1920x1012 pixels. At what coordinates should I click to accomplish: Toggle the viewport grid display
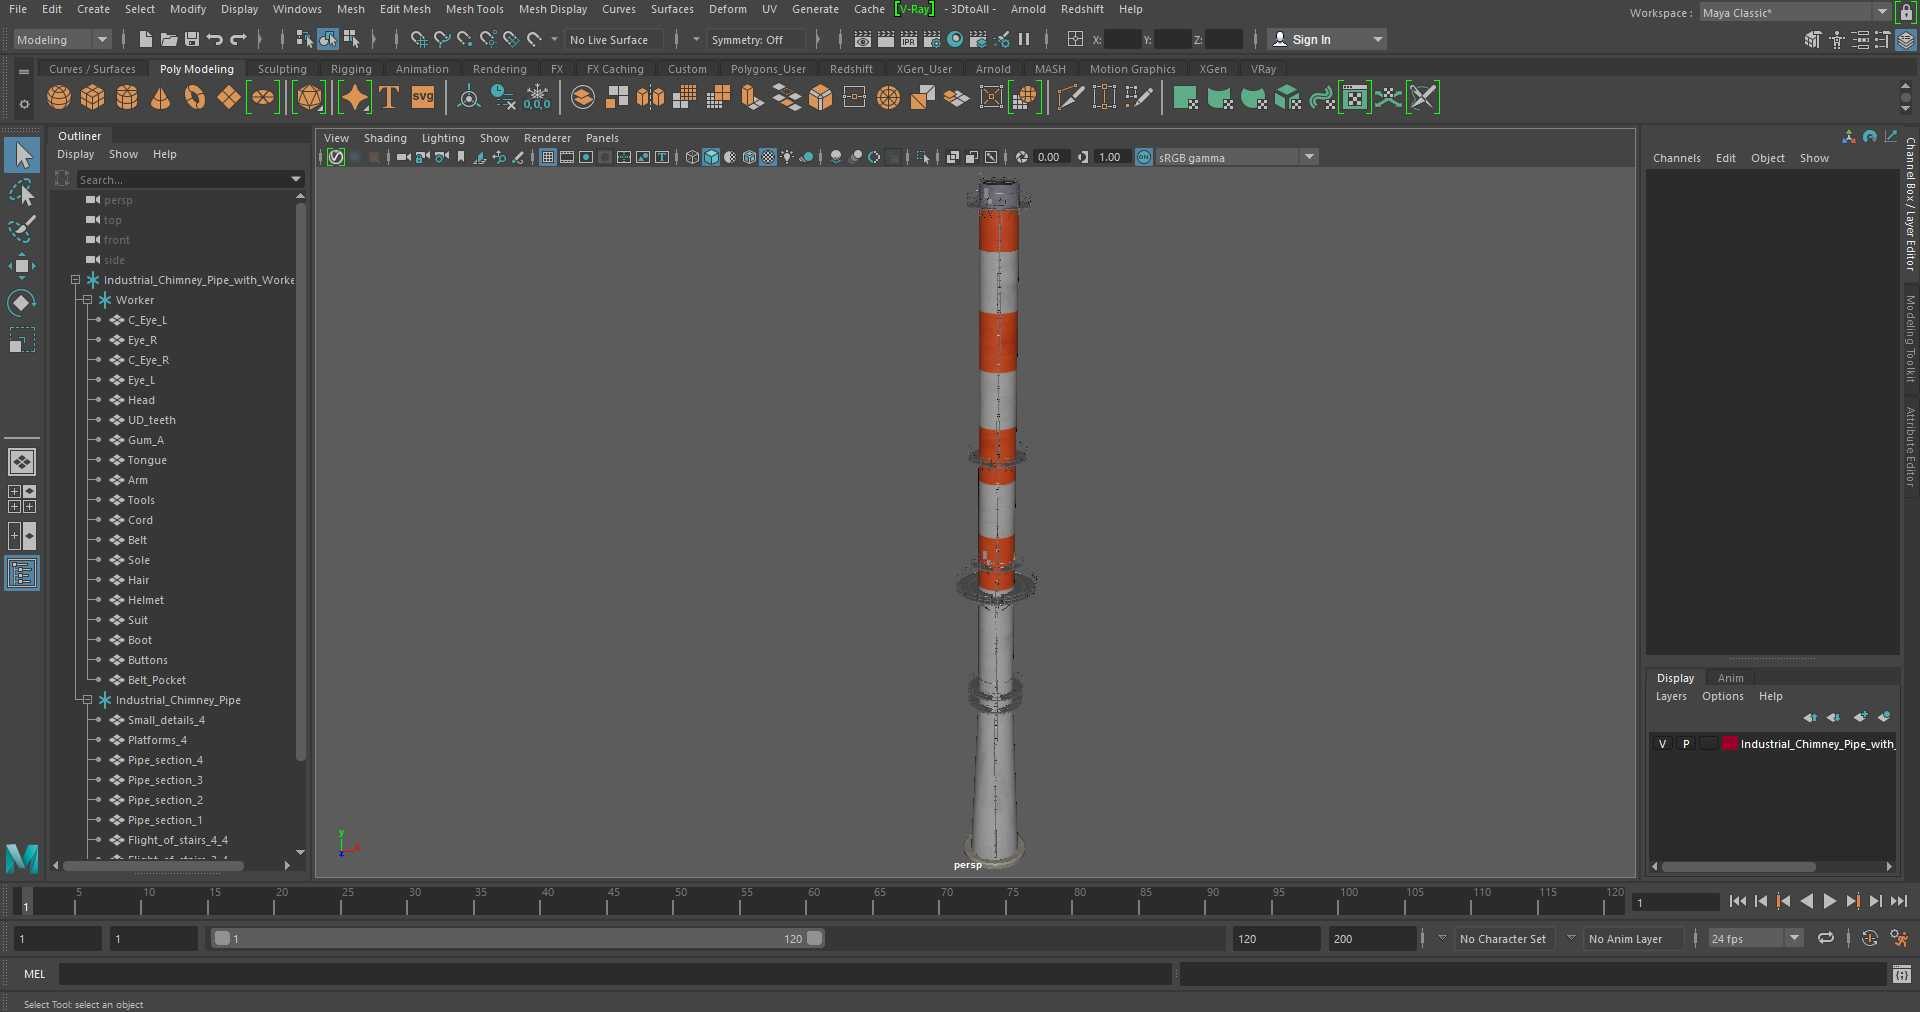click(548, 157)
